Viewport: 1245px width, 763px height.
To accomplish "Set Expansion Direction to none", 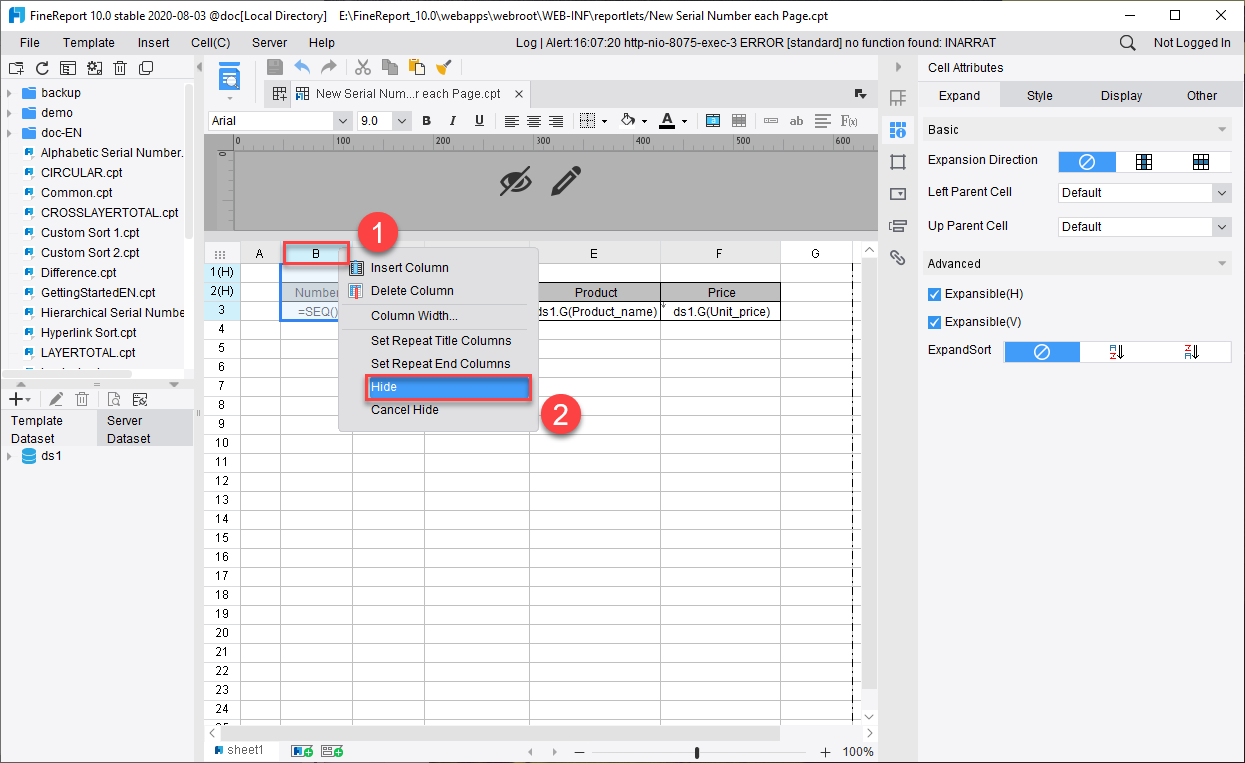I will [1087, 162].
